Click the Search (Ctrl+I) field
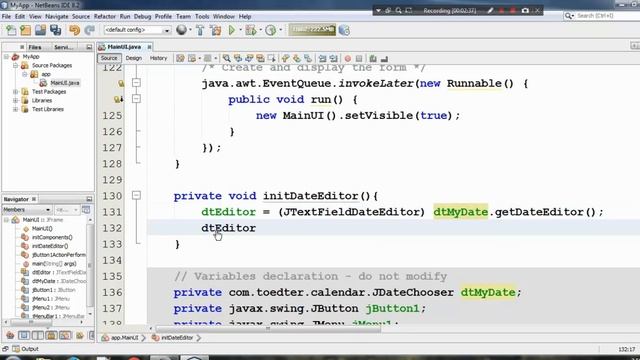The height and width of the screenshot is (360, 640). [x=601, y=16]
